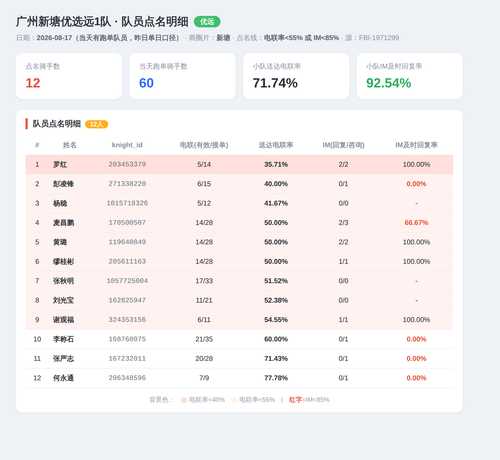Click the red 66.67% IM rate
Screen dimensions: 500x460
[416, 223]
